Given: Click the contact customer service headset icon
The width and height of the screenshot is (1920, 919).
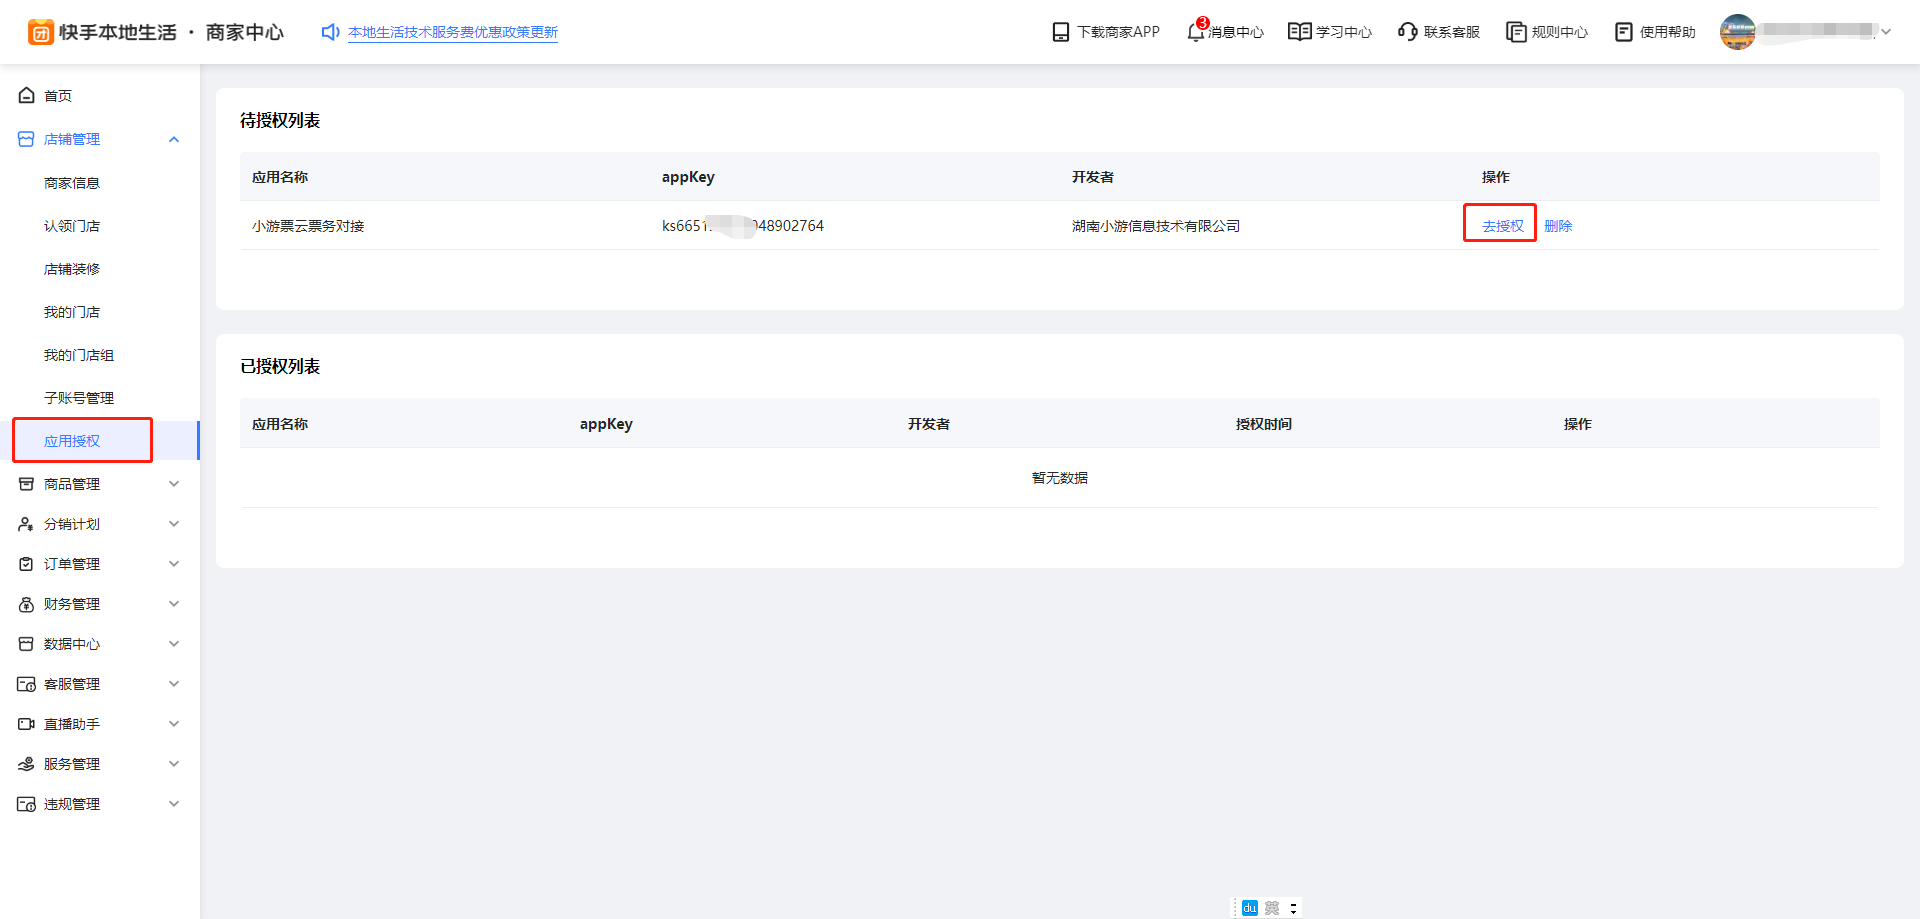Looking at the screenshot, I should click(x=1407, y=32).
